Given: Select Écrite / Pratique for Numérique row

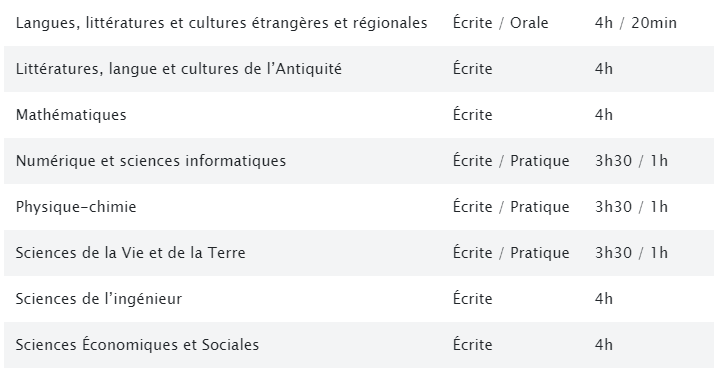Looking at the screenshot, I should click(x=511, y=161).
